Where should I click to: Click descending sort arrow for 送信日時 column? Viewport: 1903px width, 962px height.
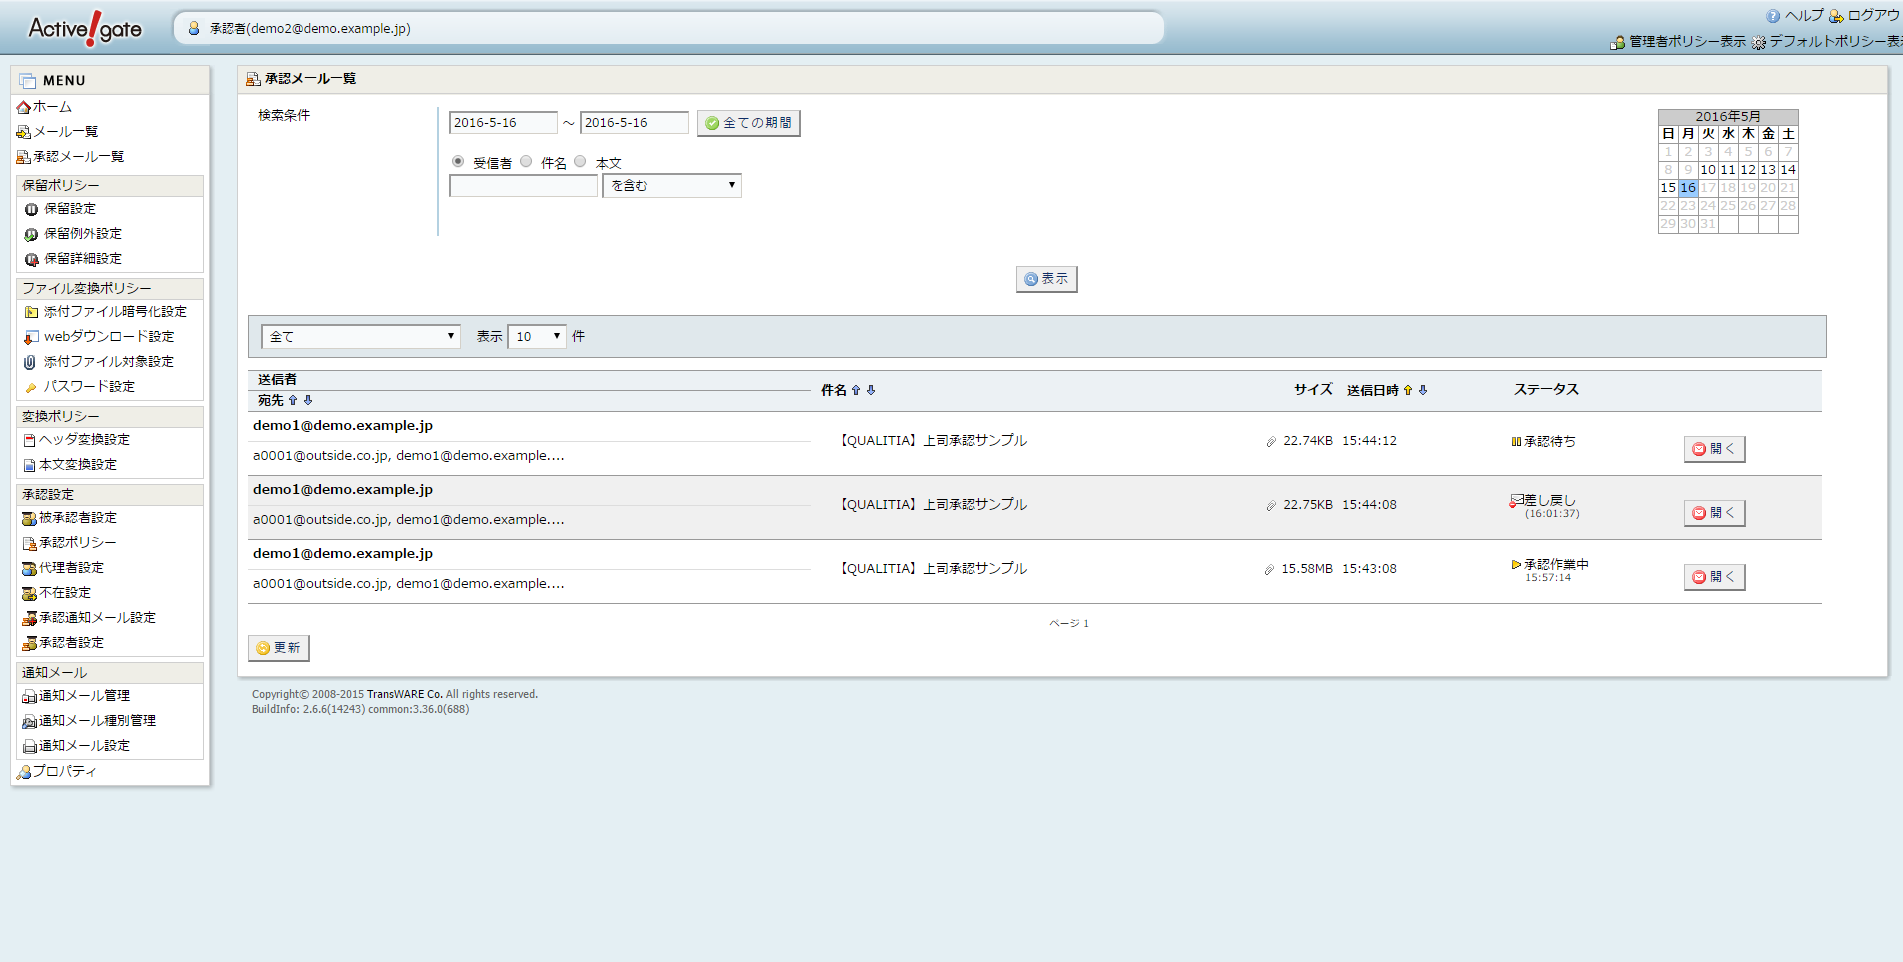pyautogui.click(x=1423, y=391)
